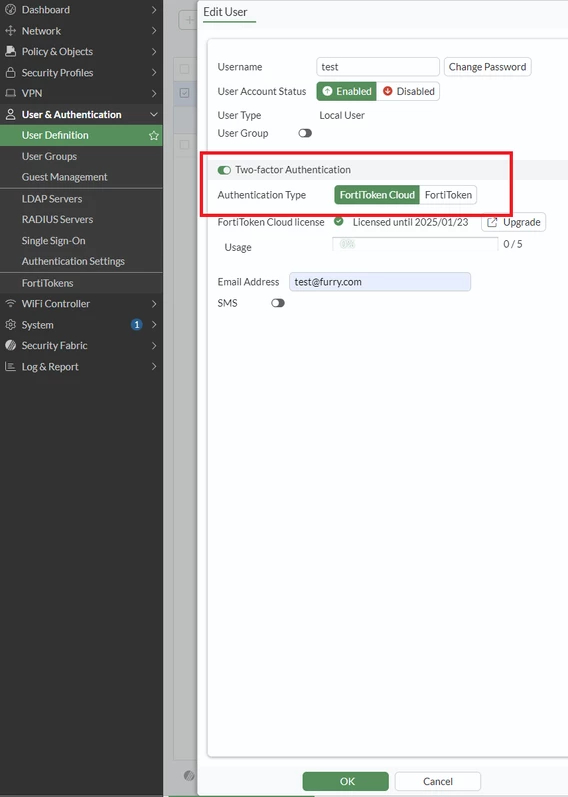568x797 pixels.
Task: Click the favorite star on User Definition
Action: 154,136
